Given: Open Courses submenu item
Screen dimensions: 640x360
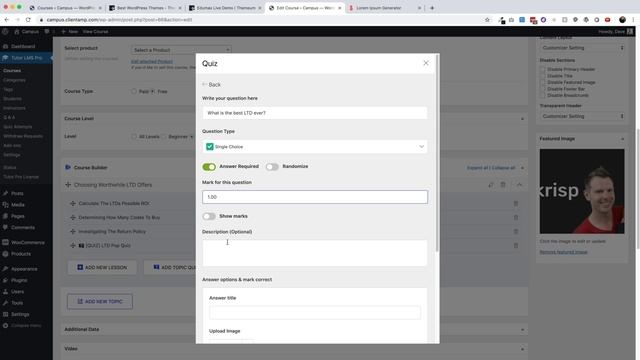Looking at the screenshot, I should coord(12,71).
